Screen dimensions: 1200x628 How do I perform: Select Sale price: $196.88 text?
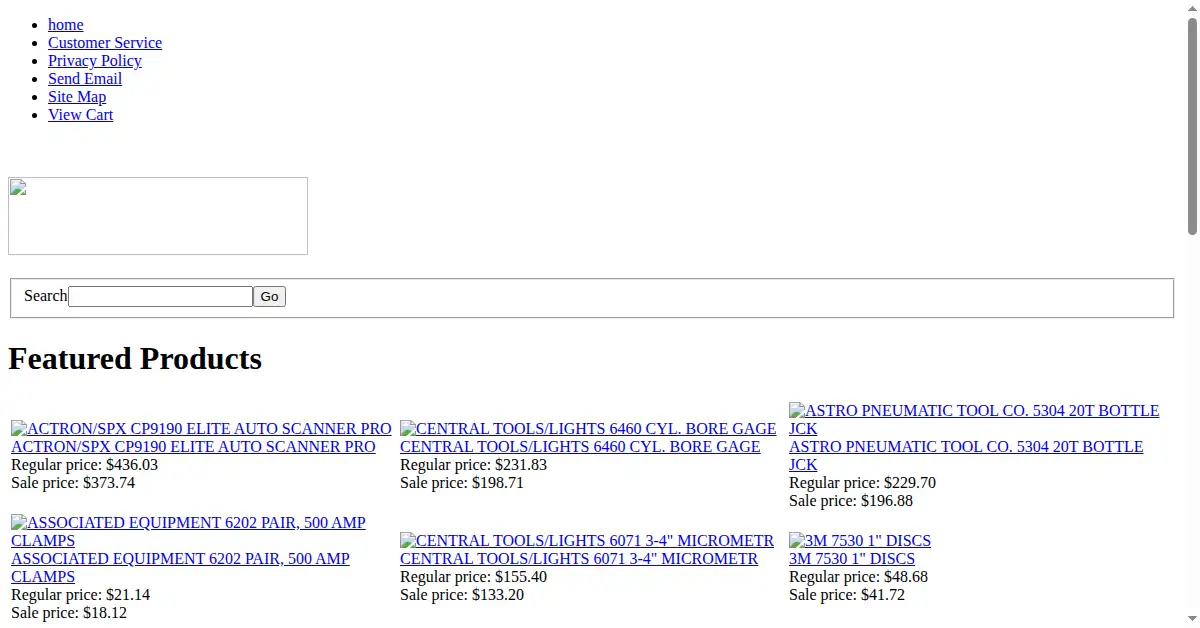point(851,501)
